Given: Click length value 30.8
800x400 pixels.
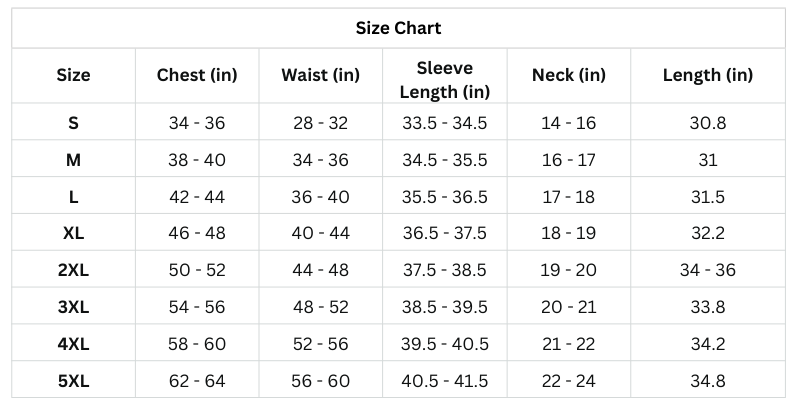Looking at the screenshot, I should [x=707, y=124].
